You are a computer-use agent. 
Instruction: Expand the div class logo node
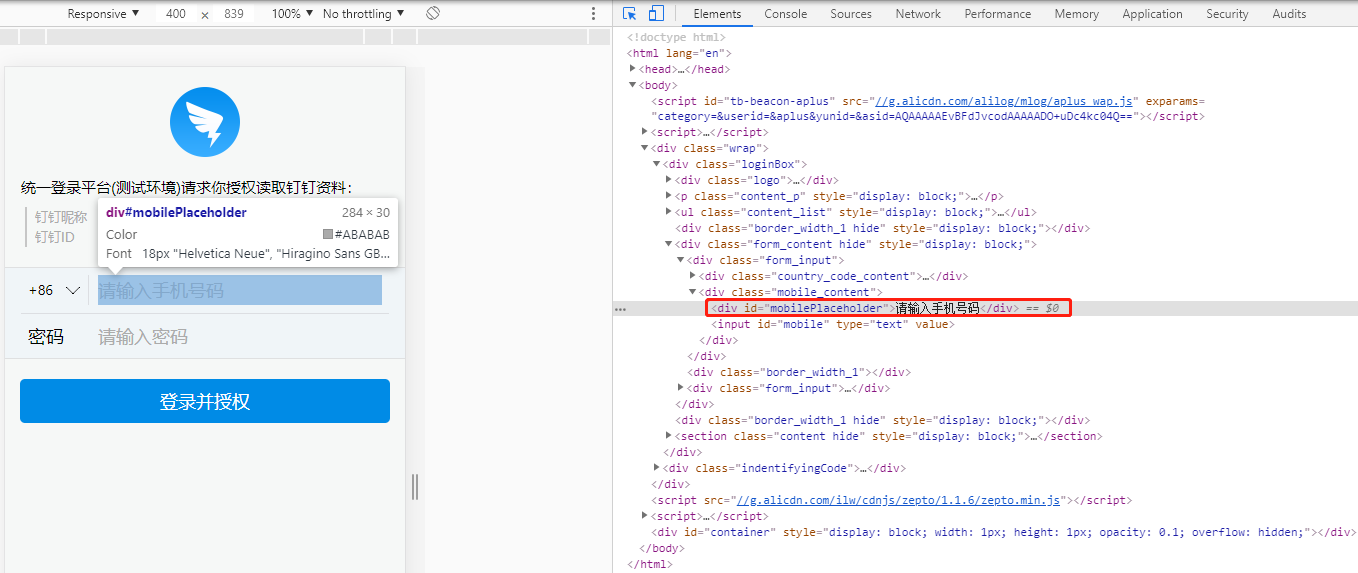(x=669, y=180)
